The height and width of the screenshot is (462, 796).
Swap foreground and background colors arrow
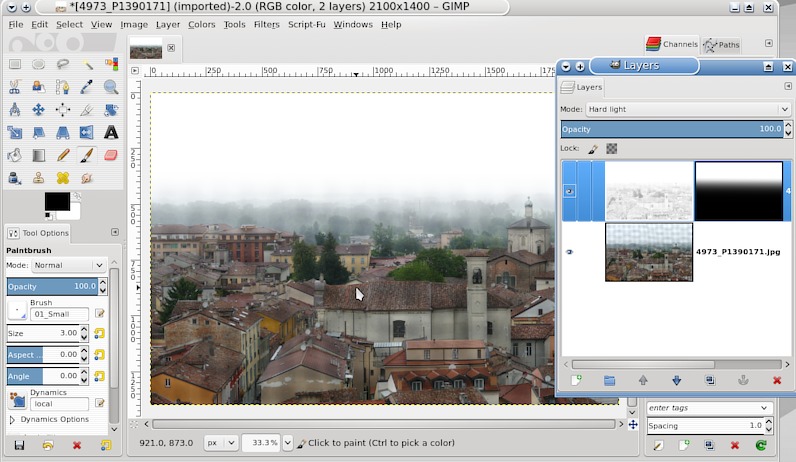(x=77, y=195)
